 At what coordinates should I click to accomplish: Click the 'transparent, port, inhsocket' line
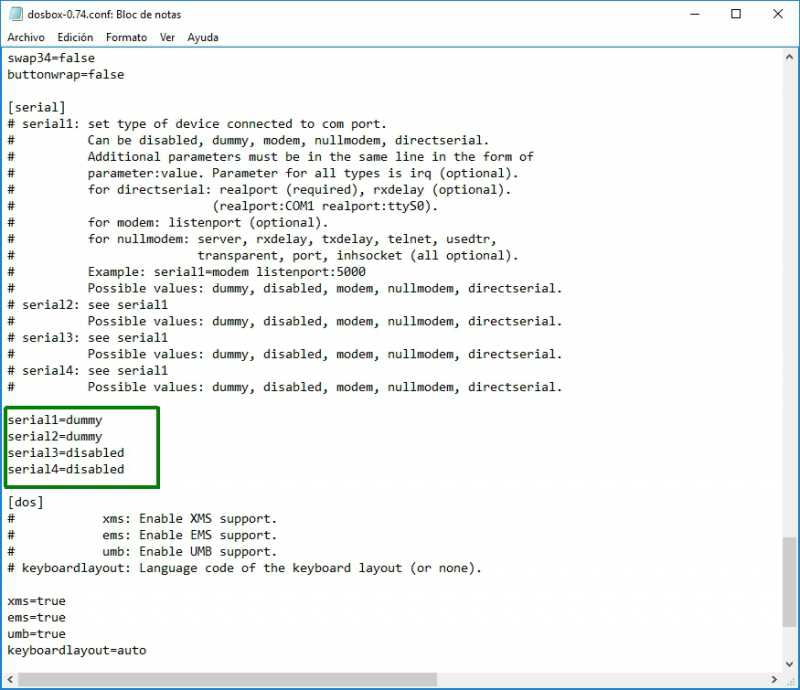tap(358, 256)
